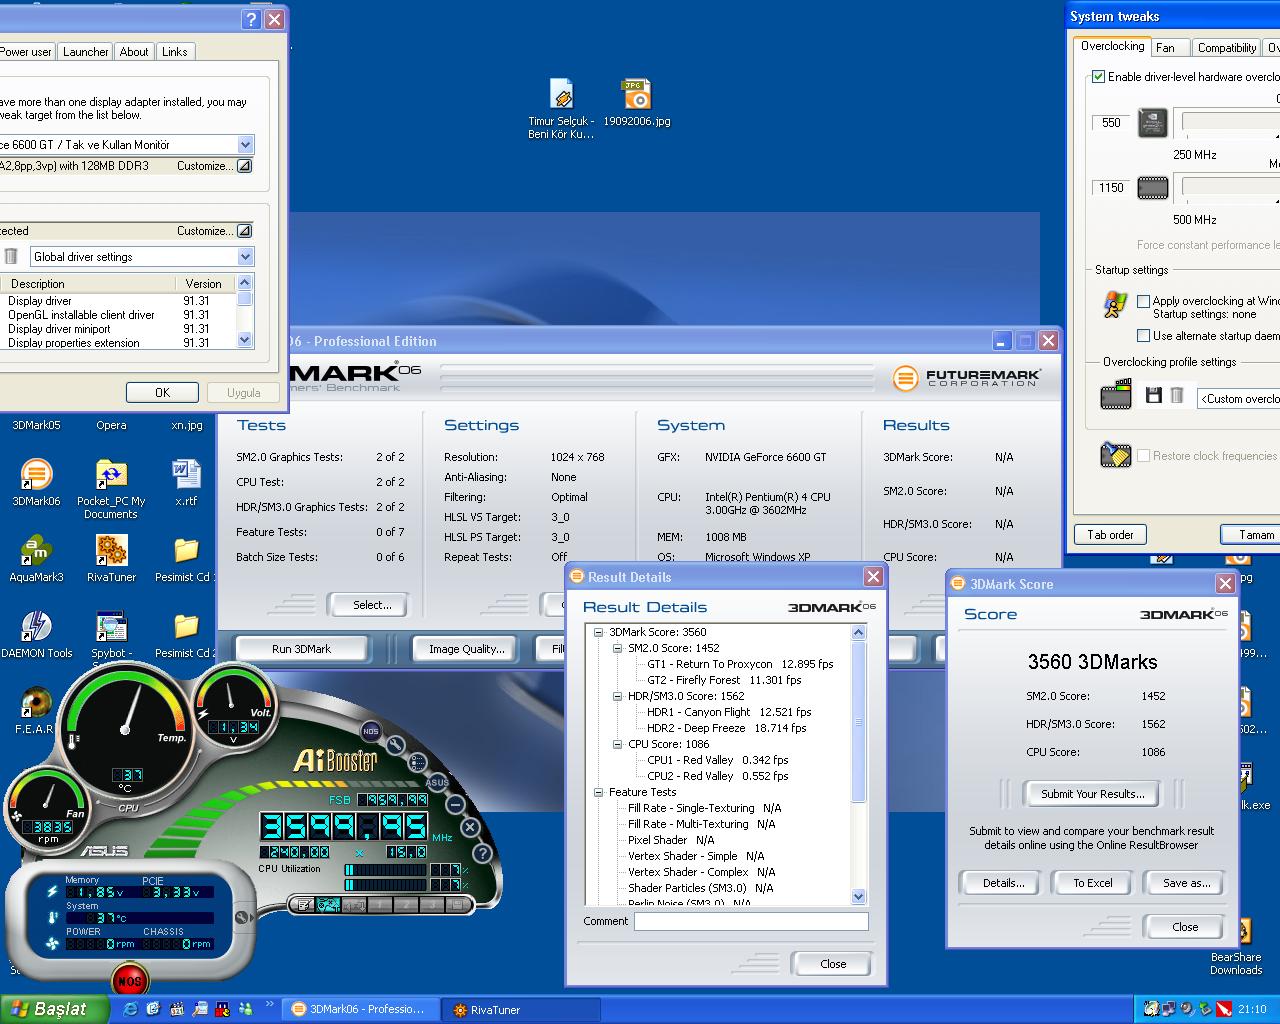
Task: Collapse the SM2.0 Score: 1452 node
Action: (x=618, y=648)
